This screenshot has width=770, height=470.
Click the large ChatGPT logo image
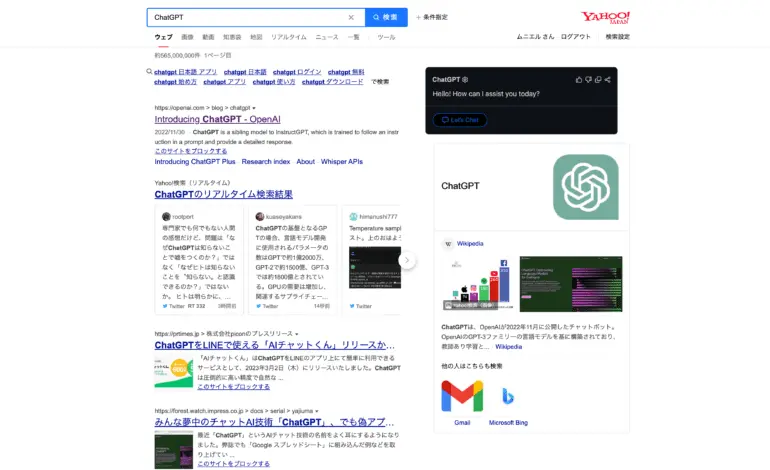coord(585,187)
